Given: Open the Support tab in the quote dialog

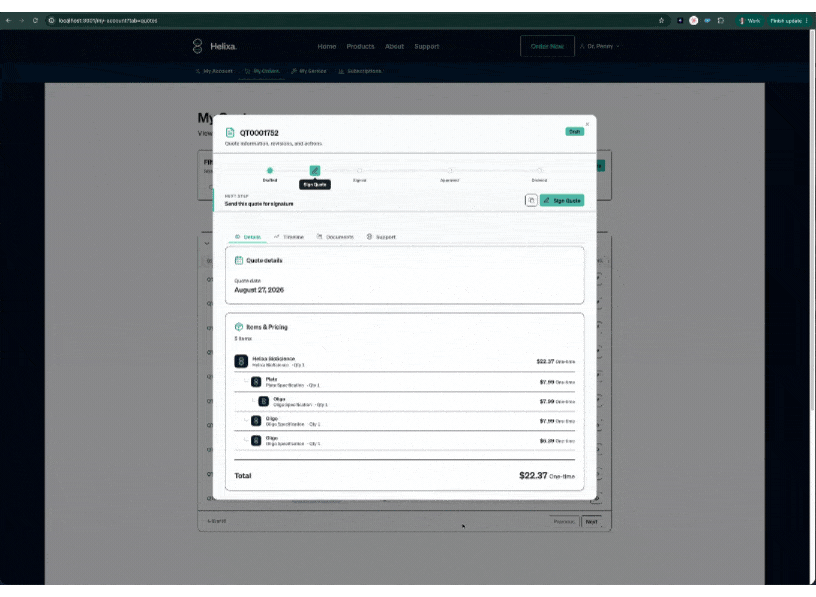Looking at the screenshot, I should point(381,237).
